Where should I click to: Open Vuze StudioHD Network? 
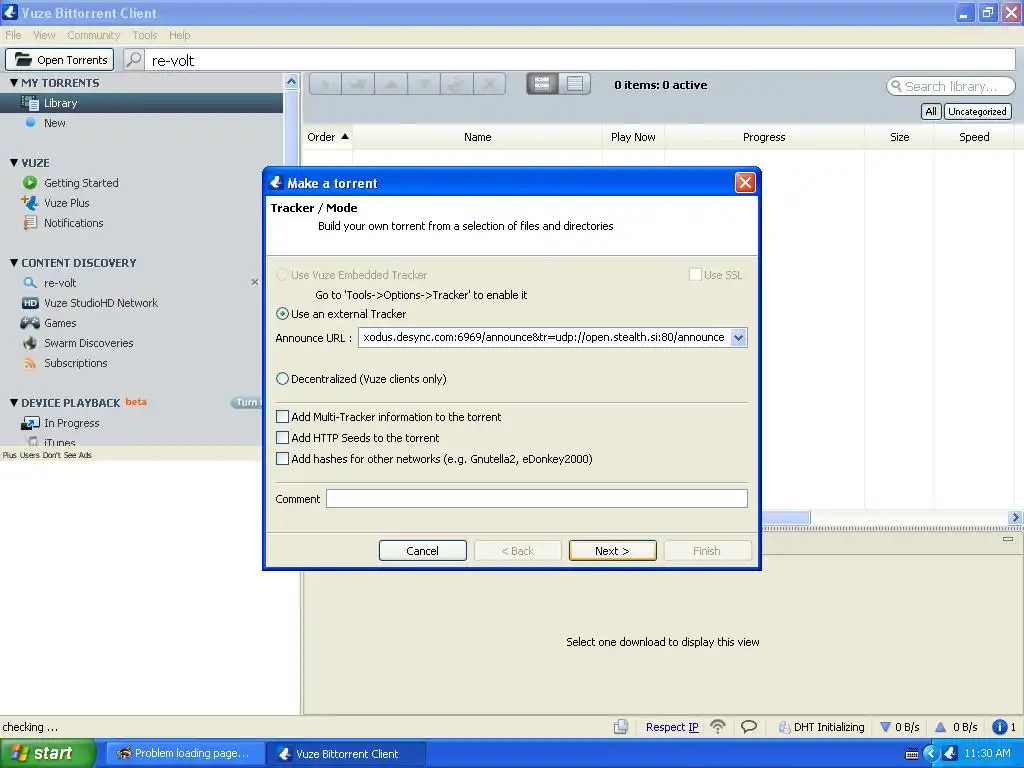[x=101, y=303]
